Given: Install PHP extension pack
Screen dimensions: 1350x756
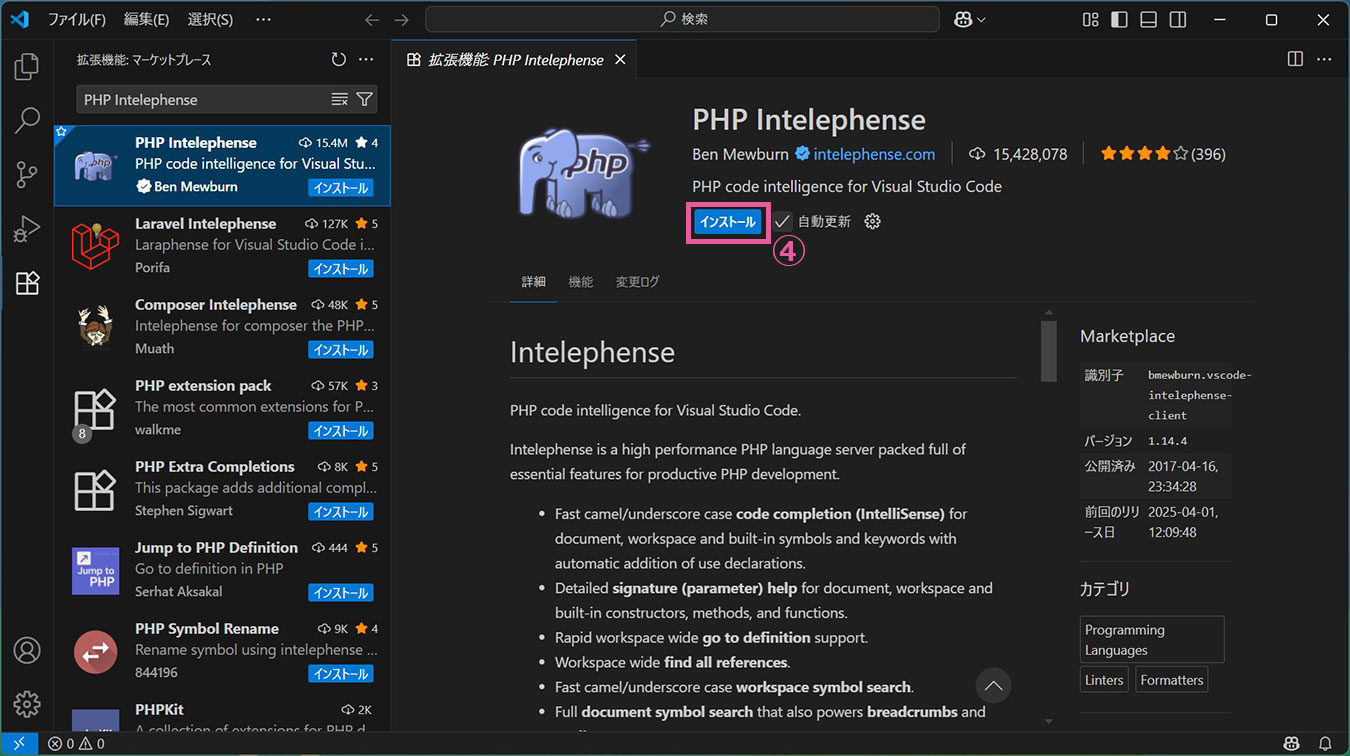Looking at the screenshot, I should click(340, 431).
